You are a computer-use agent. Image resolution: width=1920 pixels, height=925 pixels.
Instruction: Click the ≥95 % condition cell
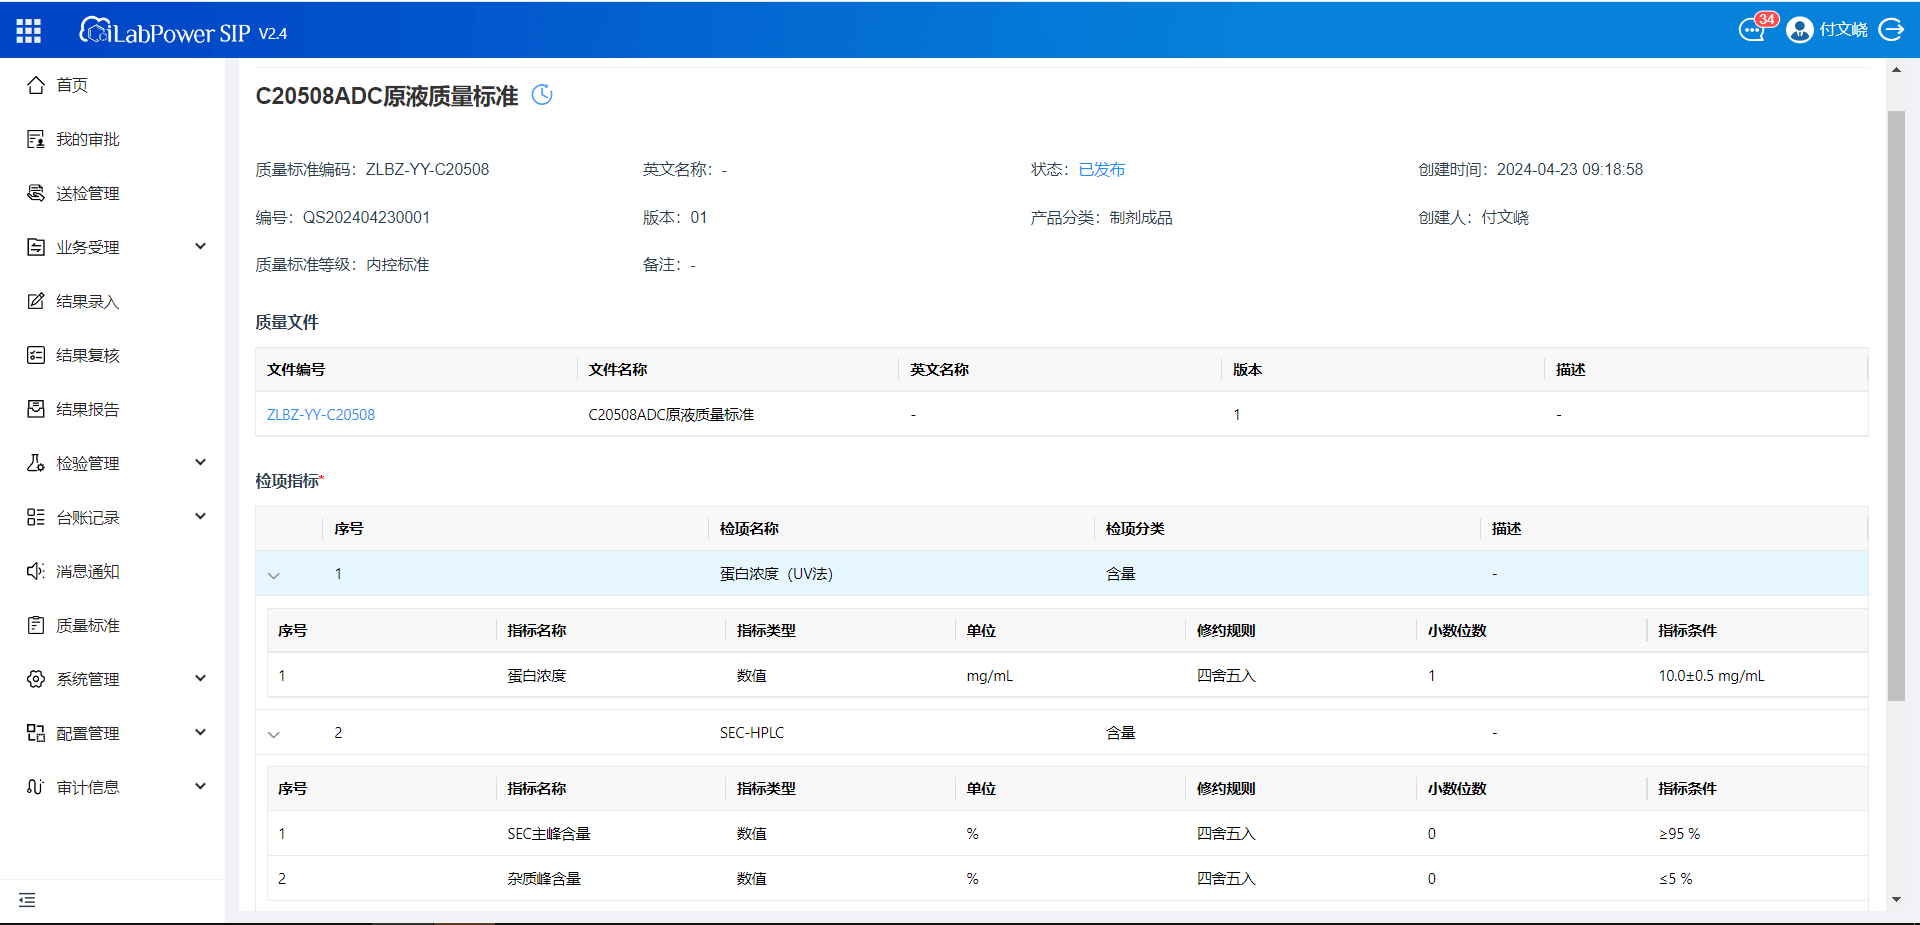point(1679,834)
